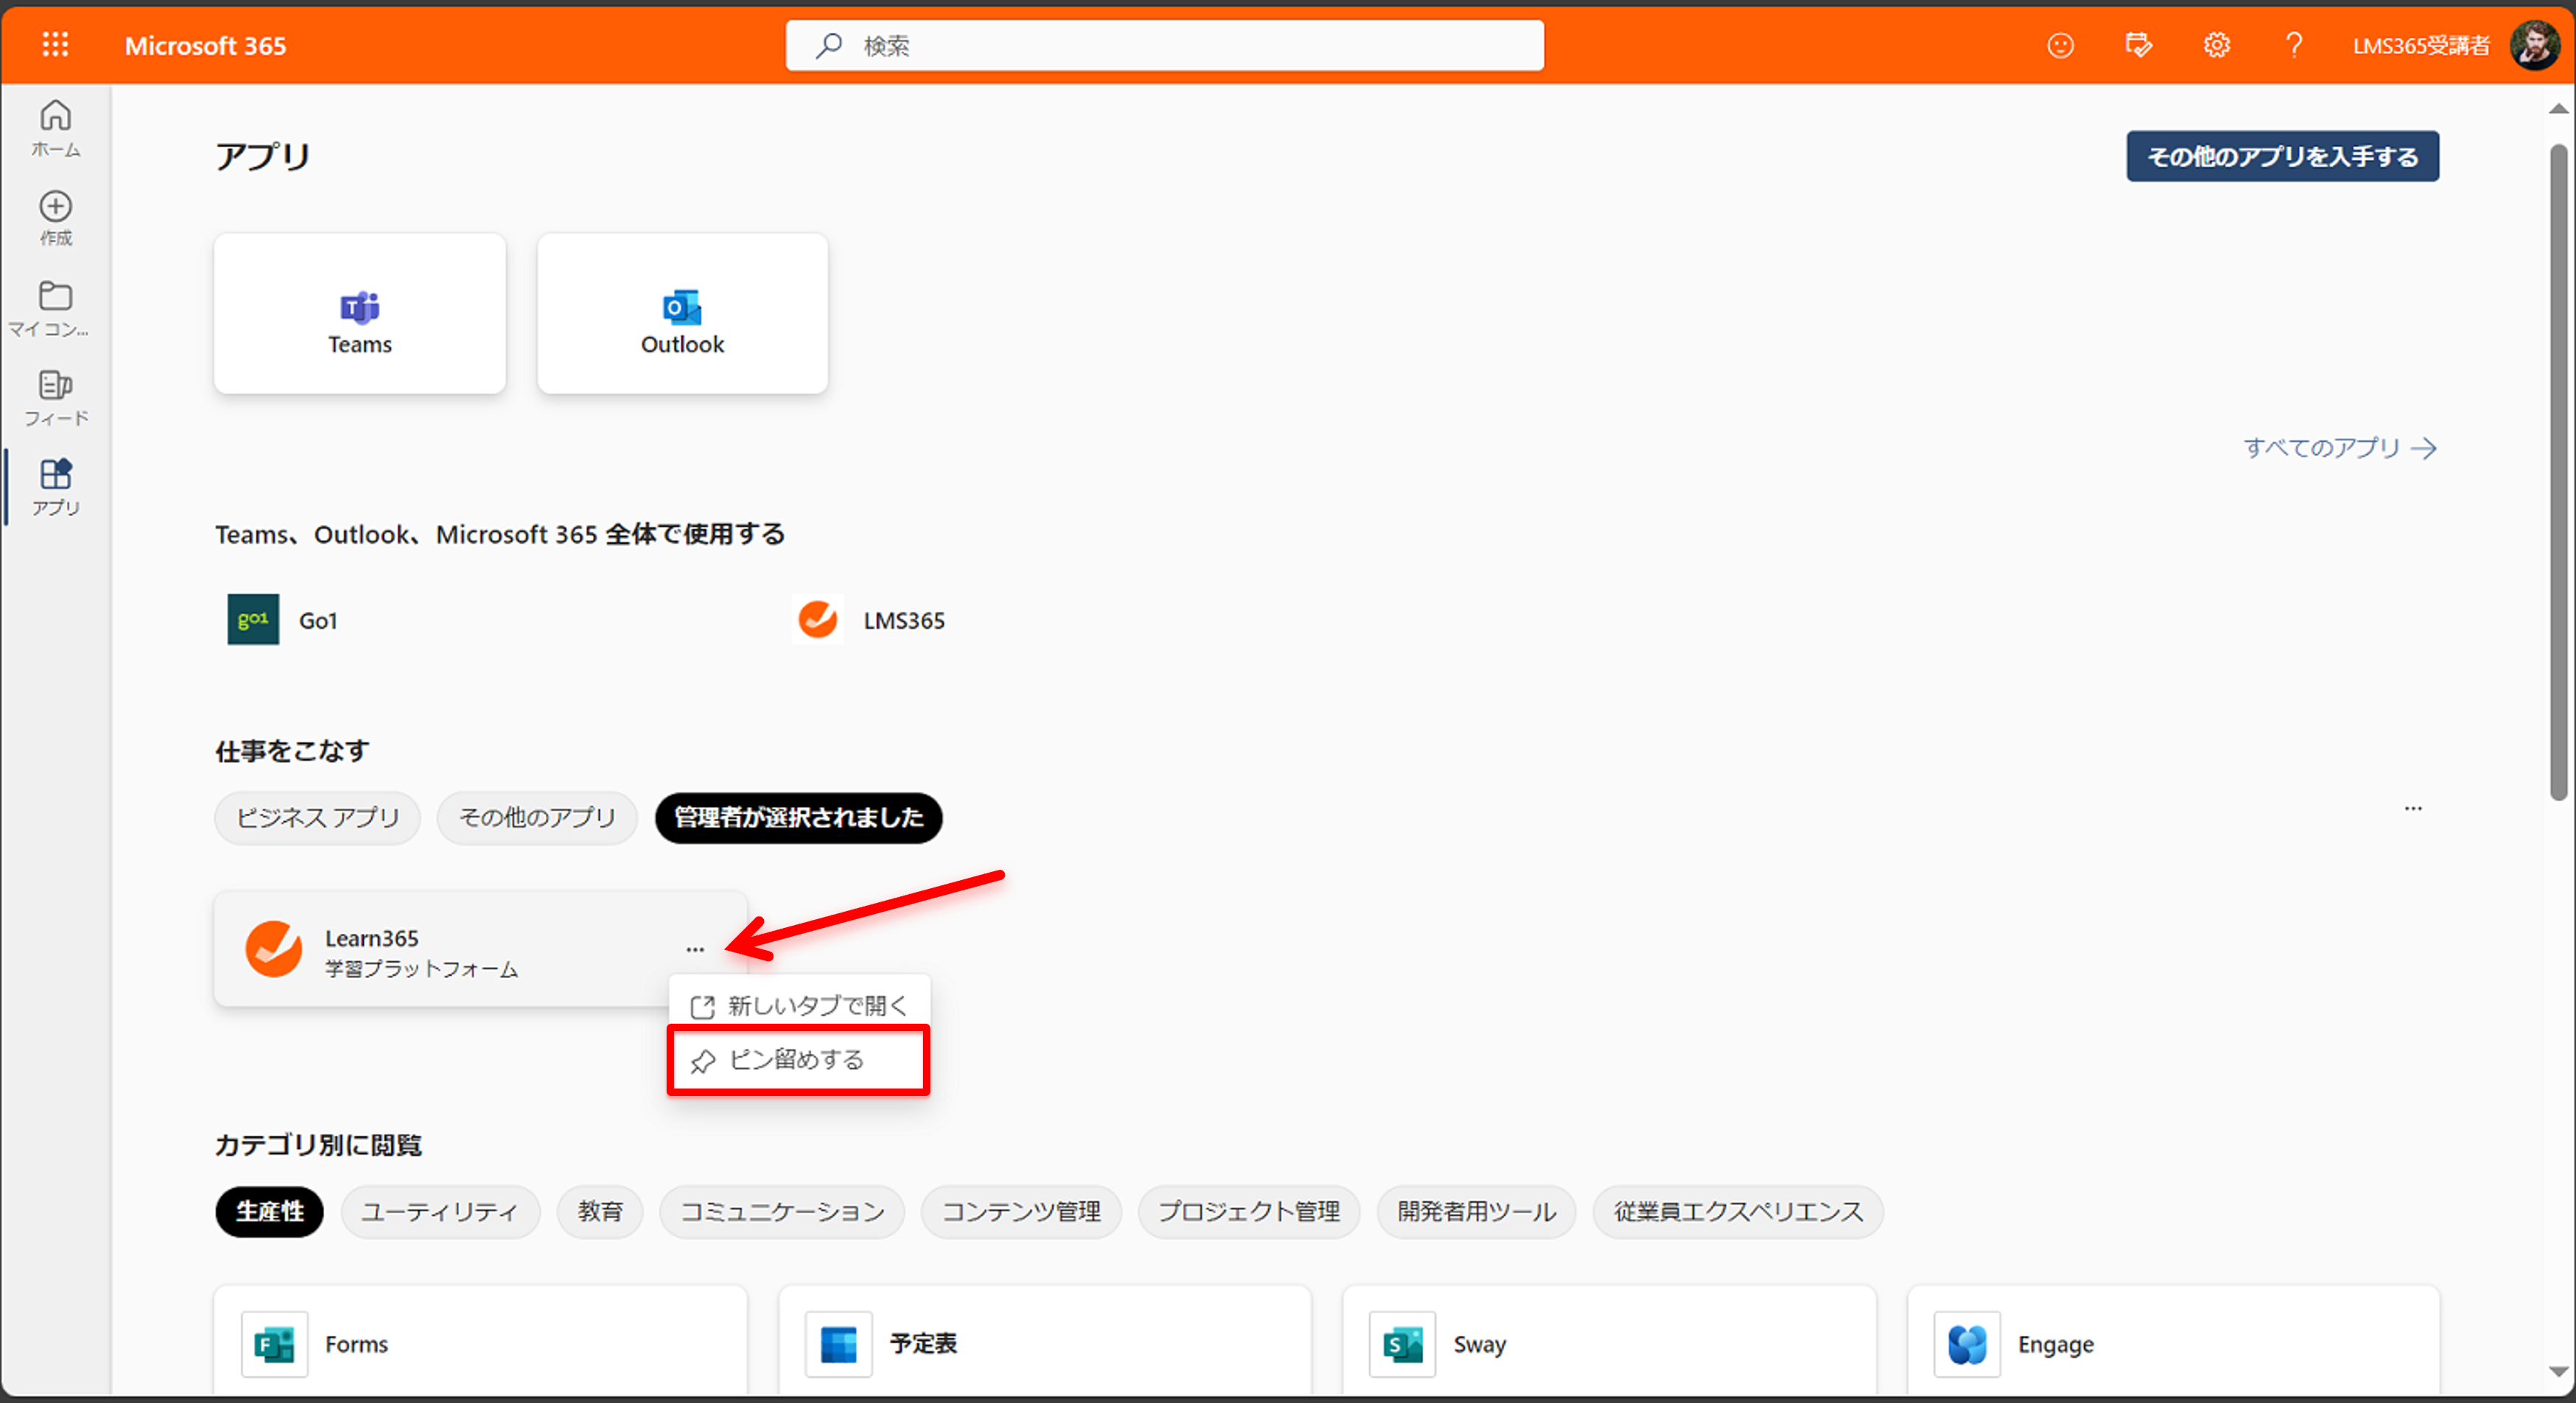Screen dimensions: 2576x1403
Task: Select the コミュニケーション category pill
Action: tap(782, 1211)
